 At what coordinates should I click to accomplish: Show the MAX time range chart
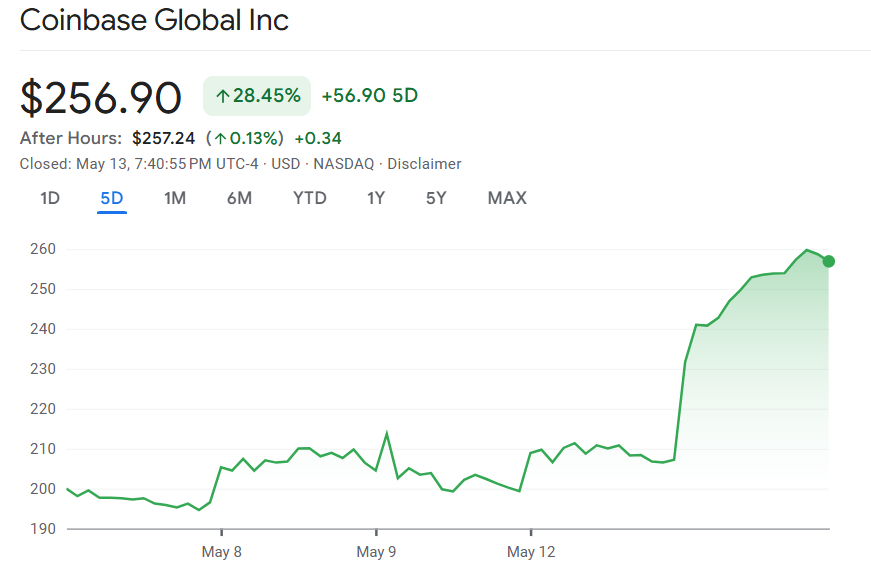tap(507, 198)
